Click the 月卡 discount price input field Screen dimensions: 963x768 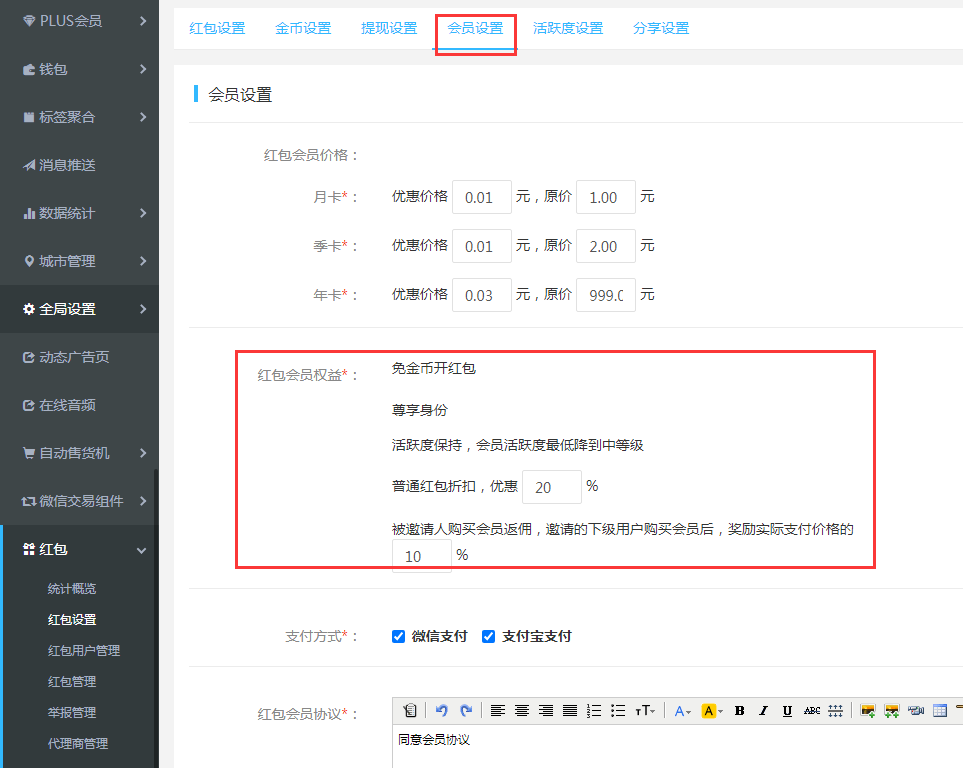click(481, 198)
